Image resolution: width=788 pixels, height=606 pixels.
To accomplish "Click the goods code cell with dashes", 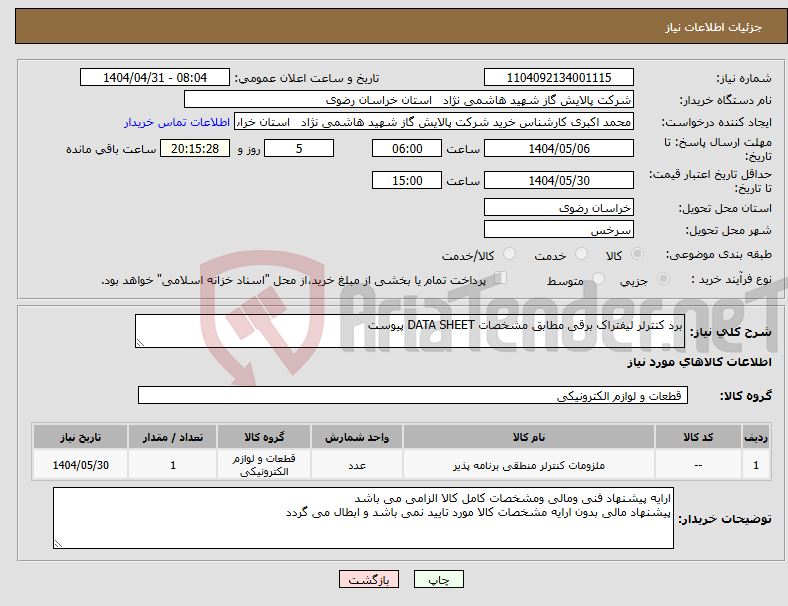I will click(x=698, y=465).
